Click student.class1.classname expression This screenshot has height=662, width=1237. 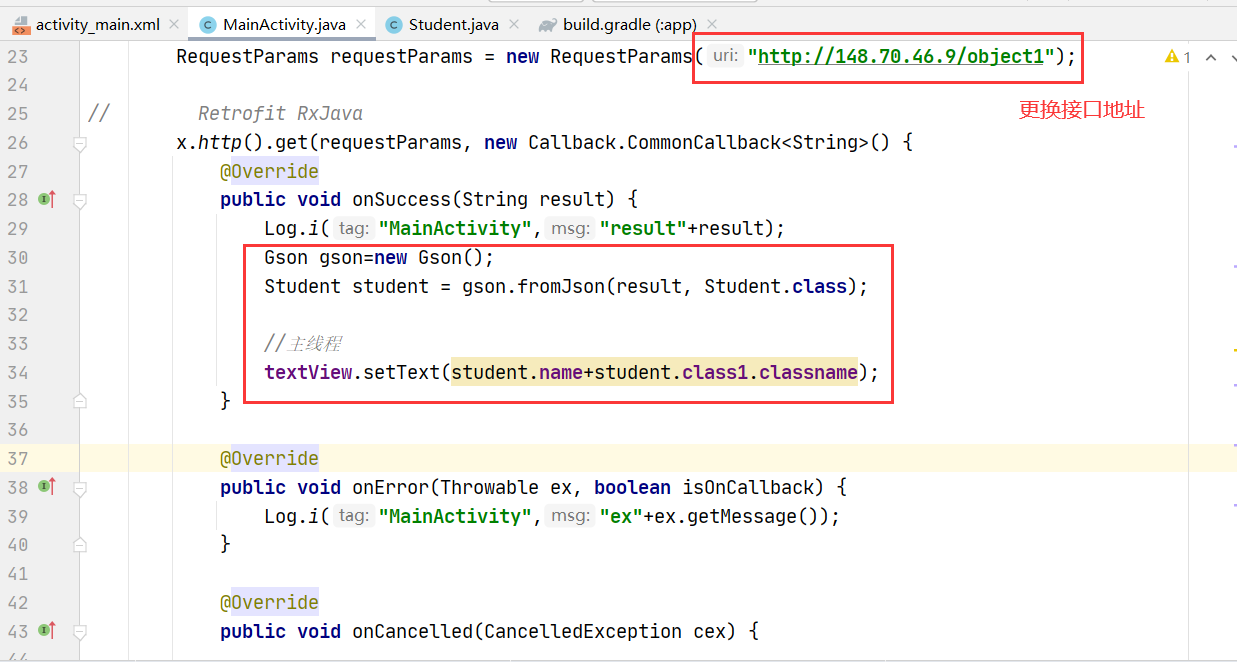coord(726,373)
